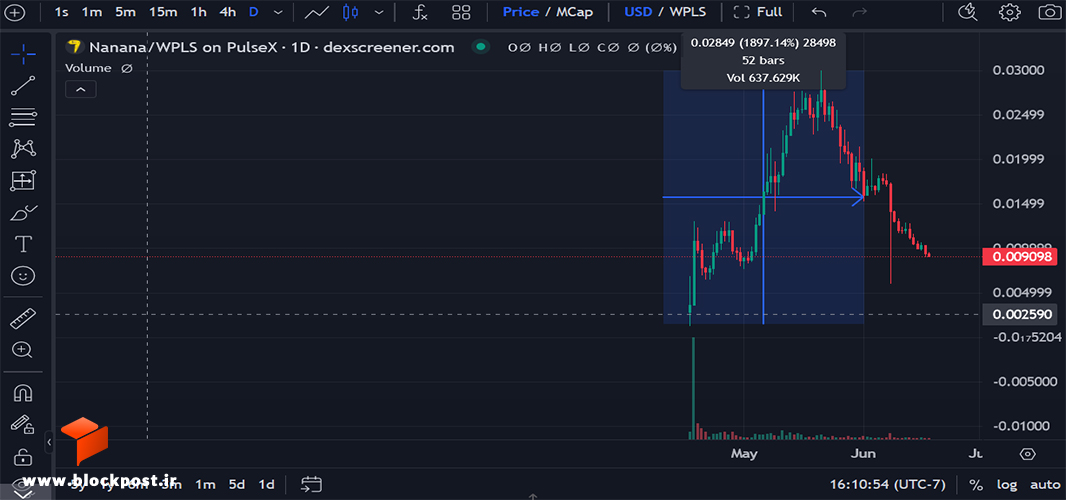Switch display to MCap

coord(574,12)
